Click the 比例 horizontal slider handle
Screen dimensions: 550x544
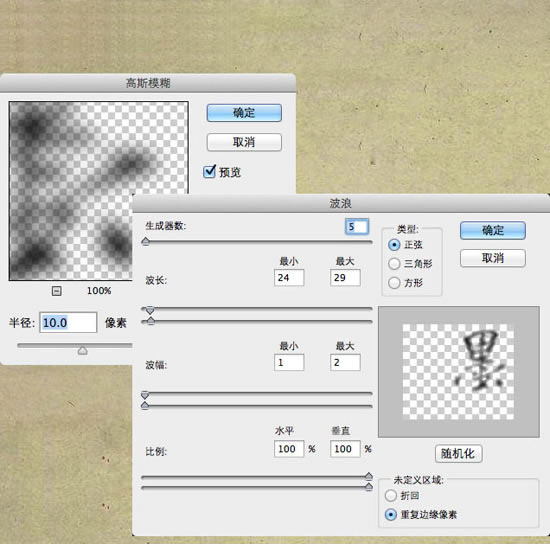[x=369, y=476]
